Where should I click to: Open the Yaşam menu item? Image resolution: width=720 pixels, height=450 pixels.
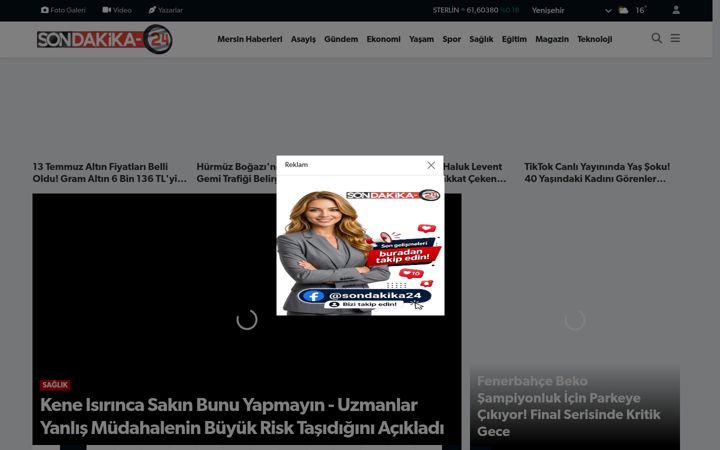point(421,39)
